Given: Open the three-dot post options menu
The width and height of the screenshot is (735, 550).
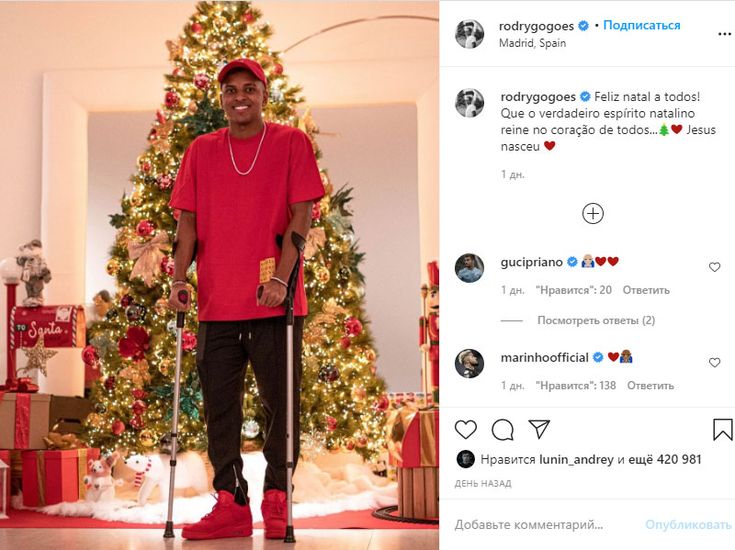Looking at the screenshot, I should 725,34.
